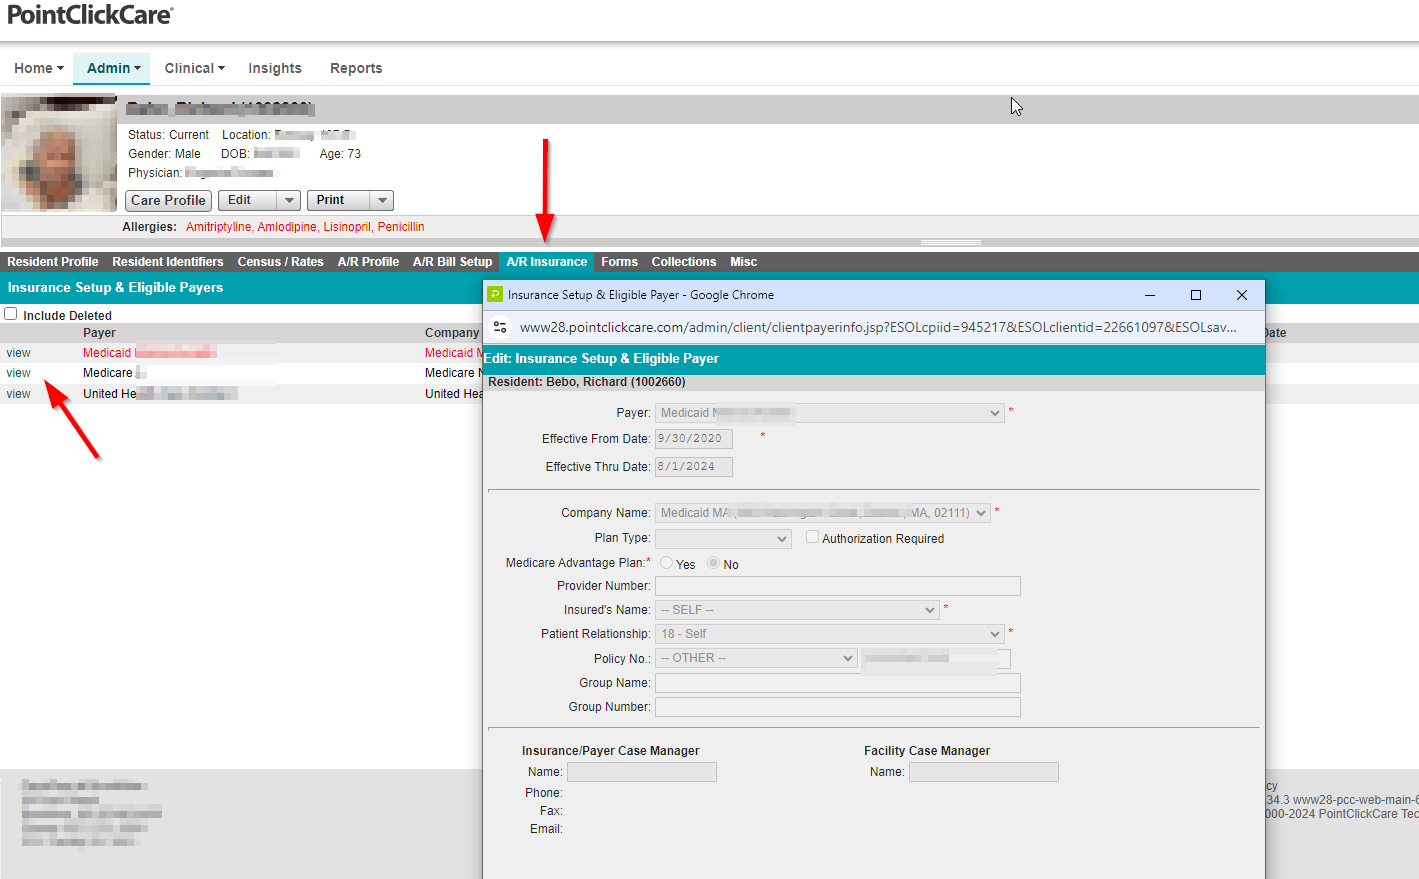Viewport: 1419px width, 879px height.
Task: Click the Provider Number field
Action: (838, 586)
